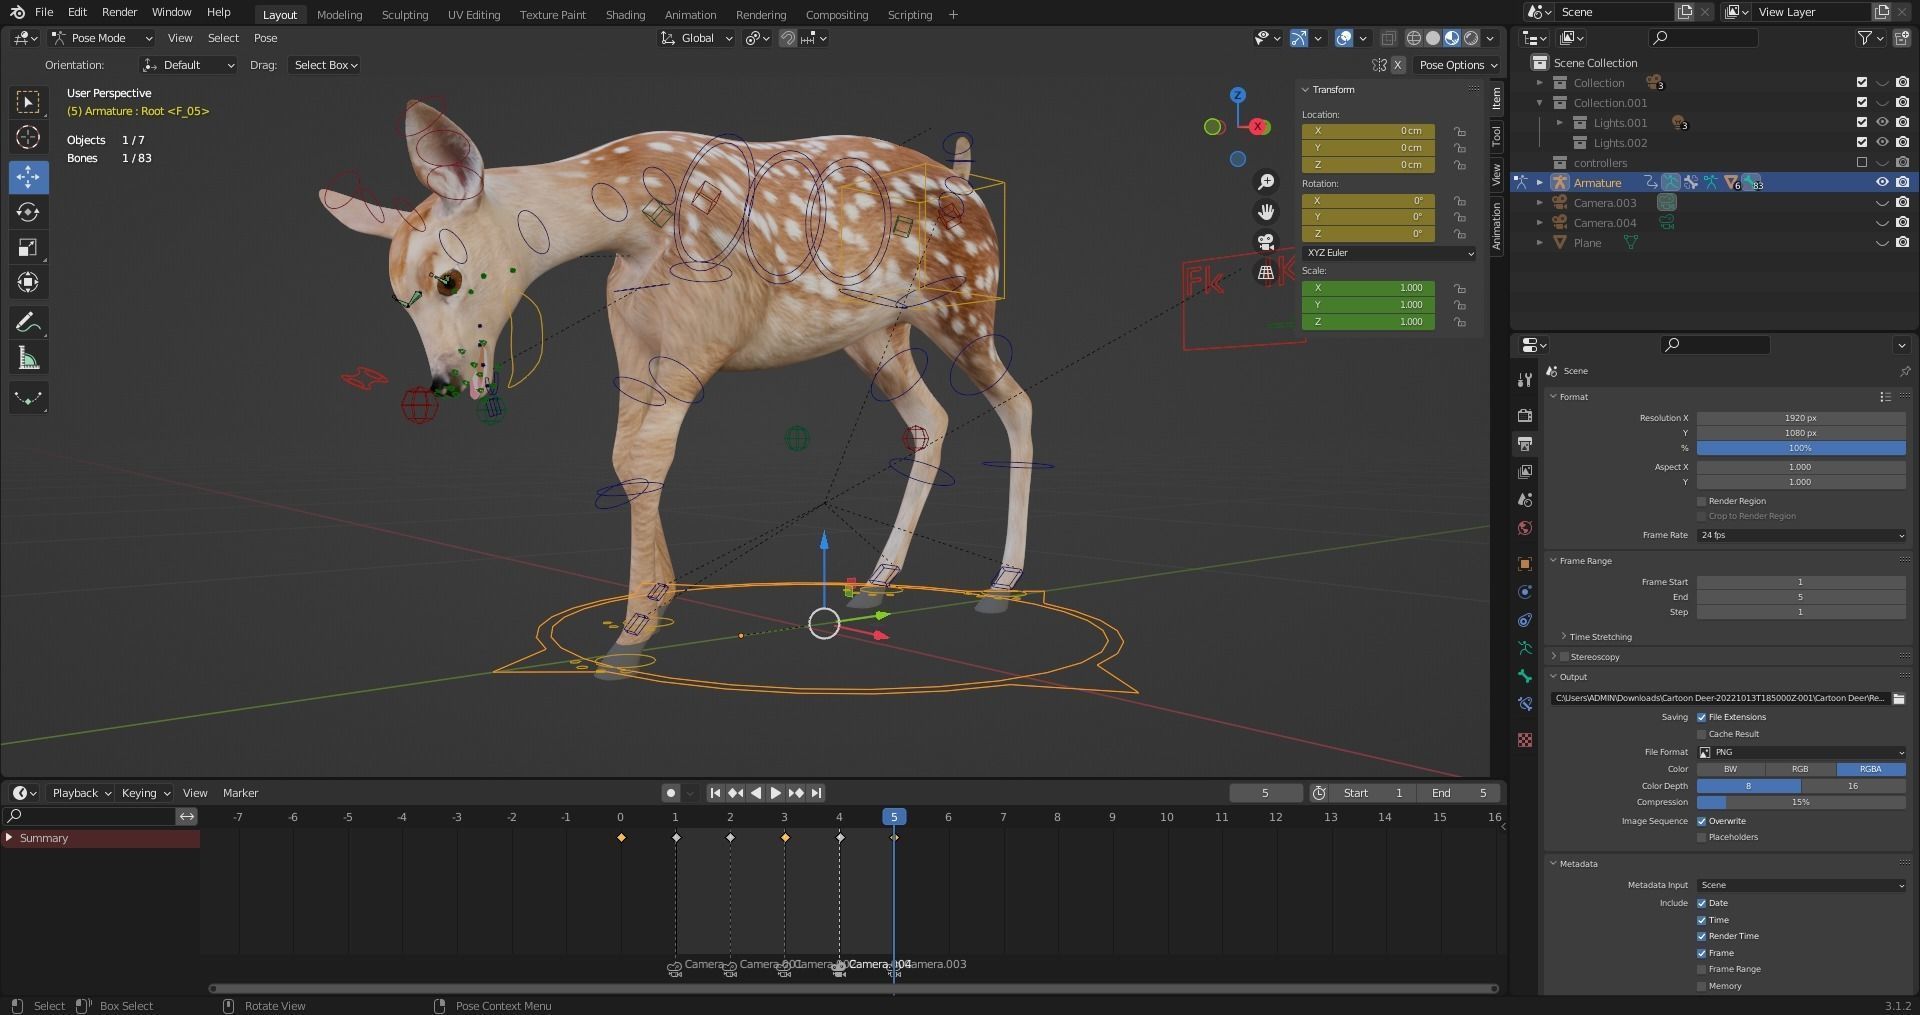Click the pan hand viewport icon
Image resolution: width=1920 pixels, height=1015 pixels.
click(x=1266, y=212)
